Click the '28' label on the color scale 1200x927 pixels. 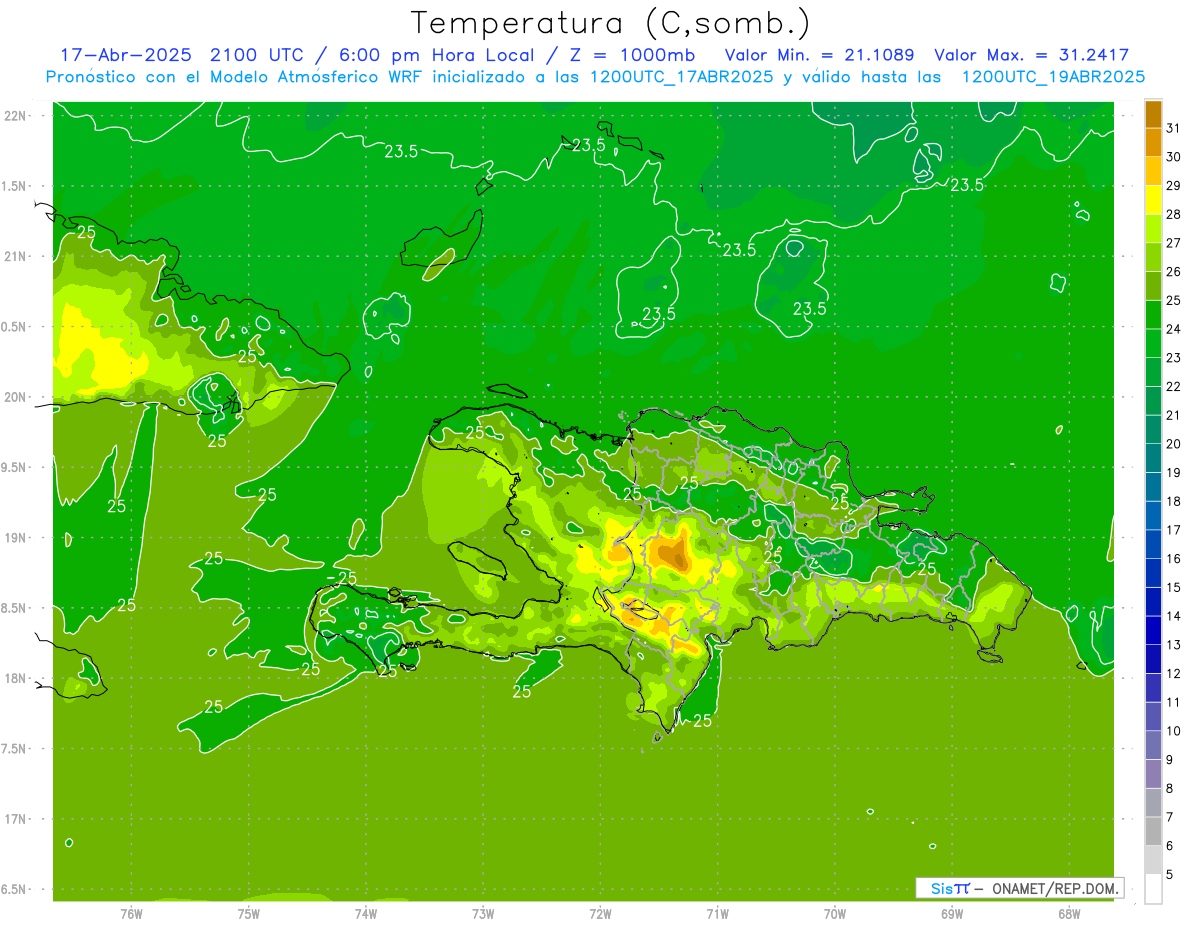(1173, 214)
